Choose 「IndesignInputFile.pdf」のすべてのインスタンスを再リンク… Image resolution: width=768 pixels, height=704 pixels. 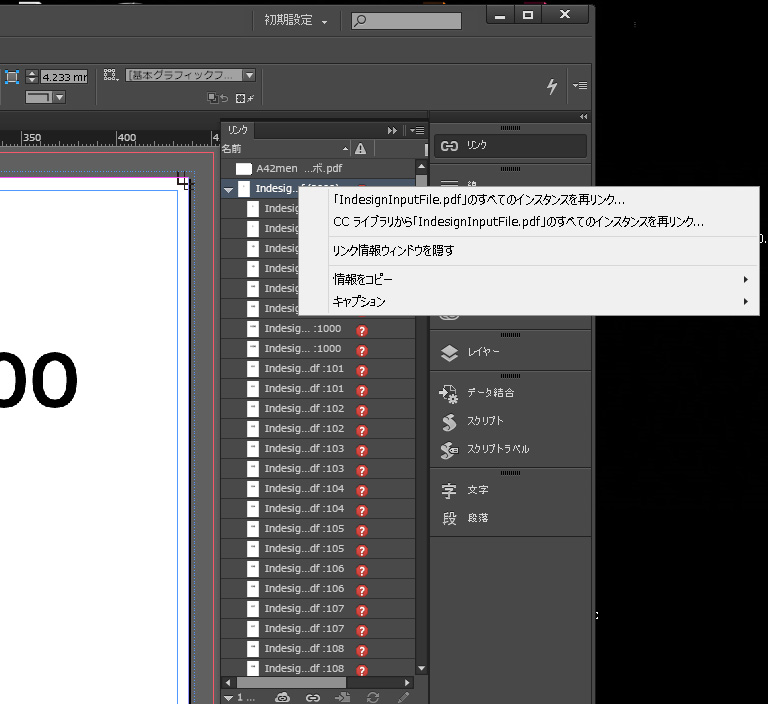click(x=479, y=200)
